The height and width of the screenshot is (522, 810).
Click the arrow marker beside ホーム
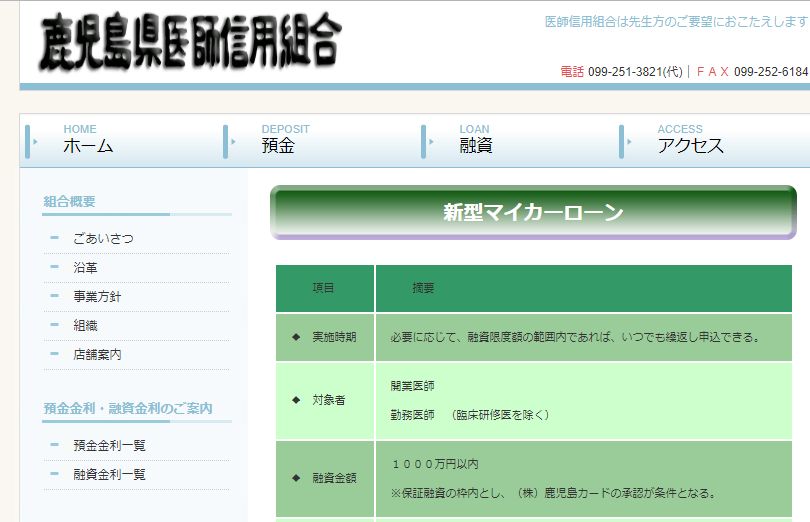pos(35,141)
